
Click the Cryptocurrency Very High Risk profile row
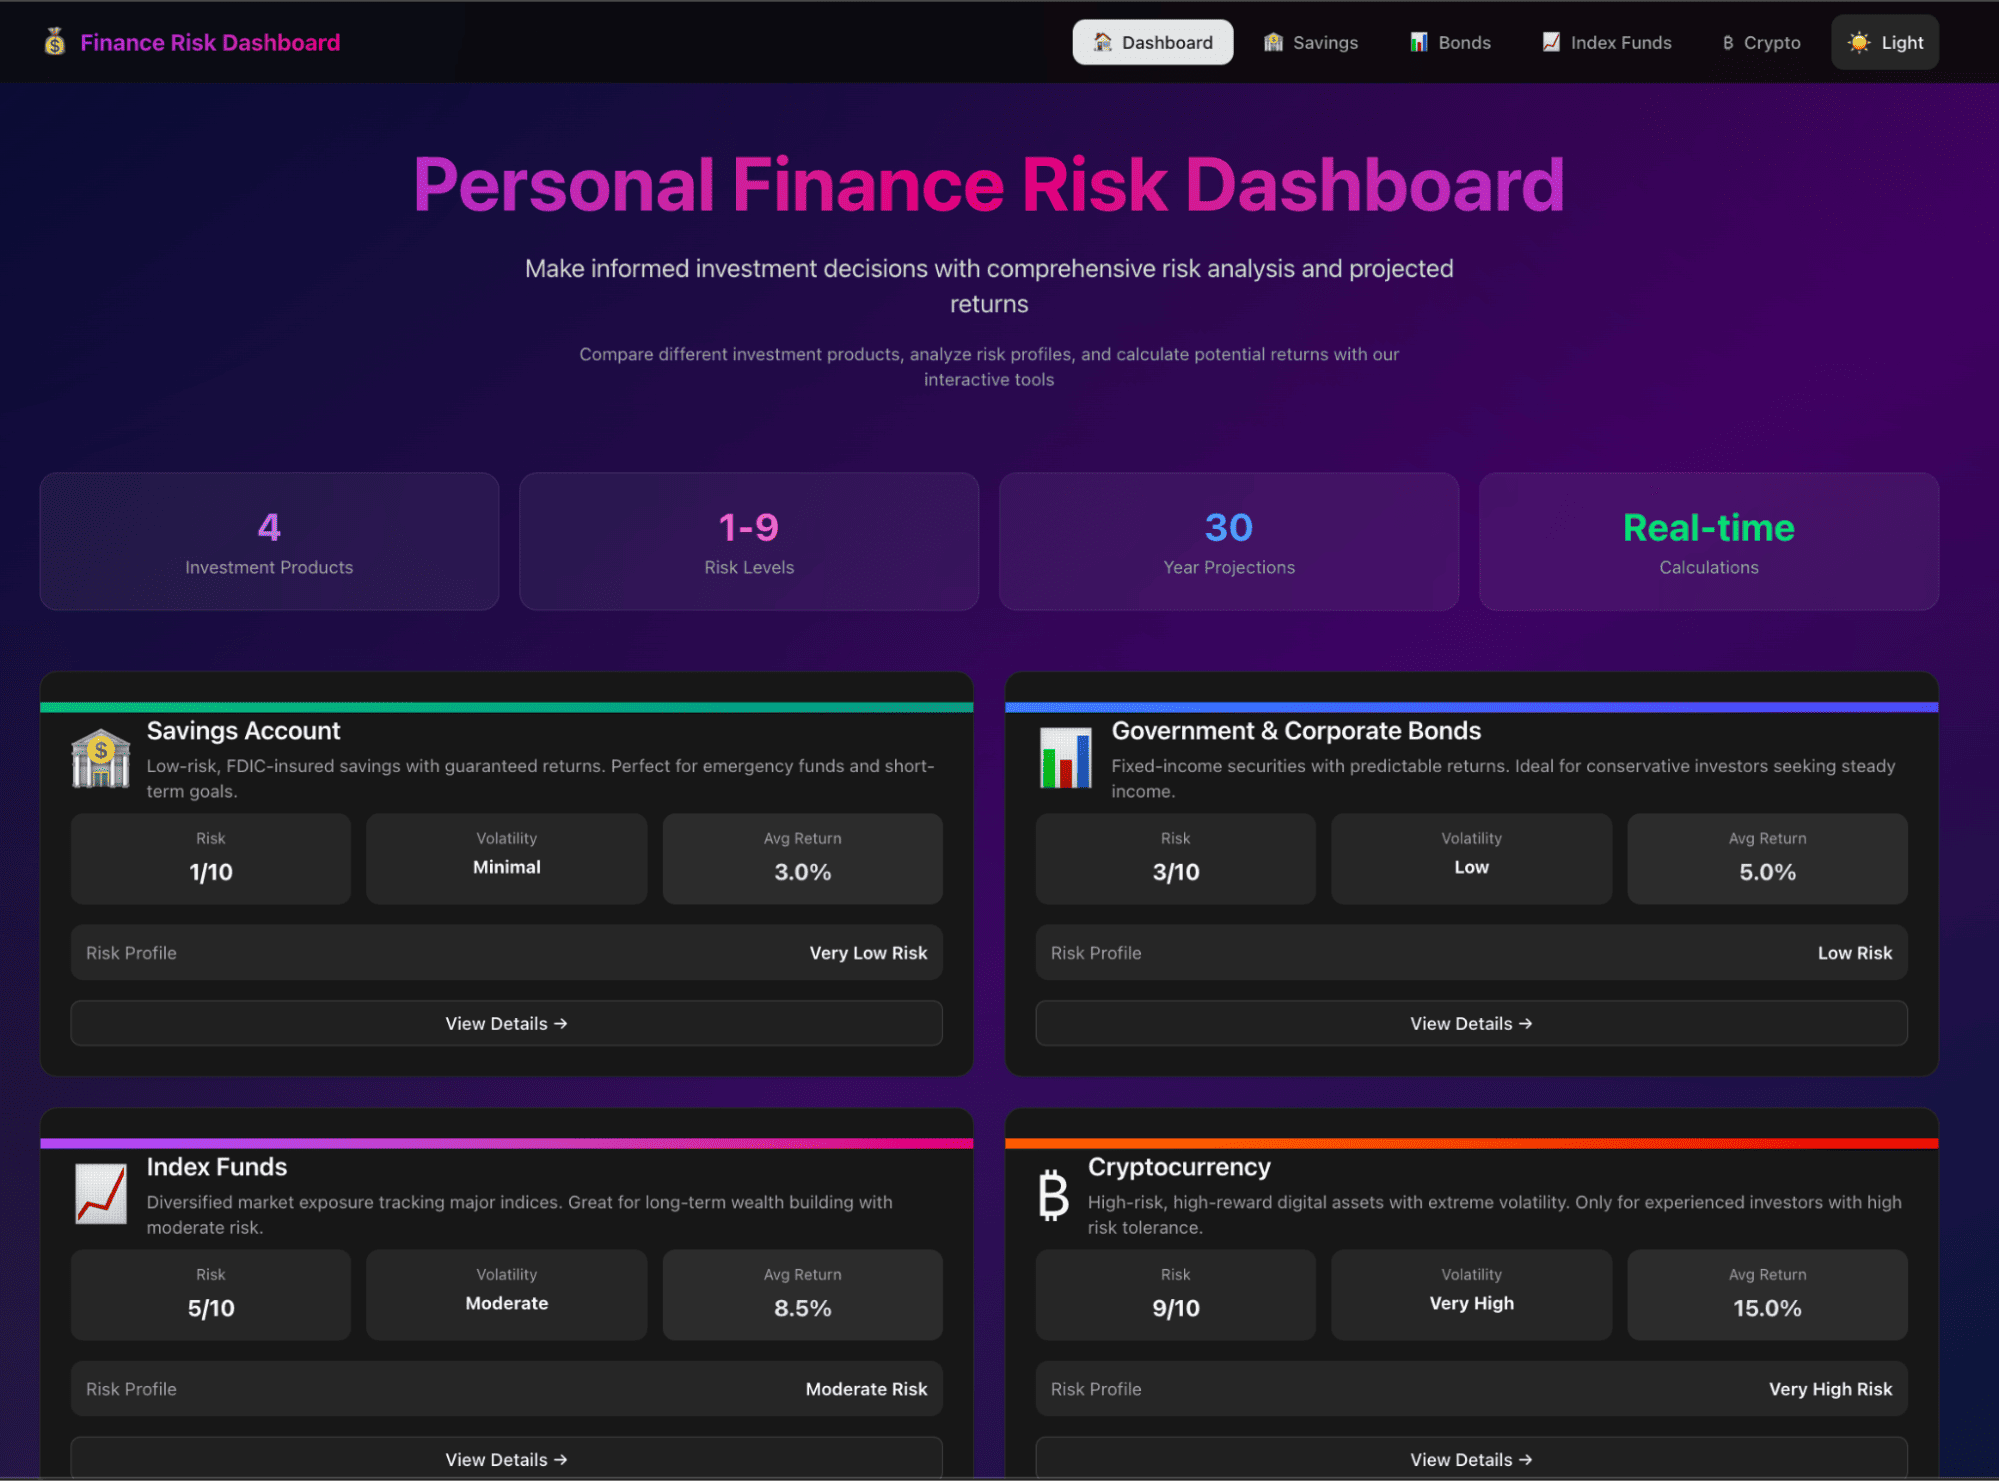[x=1470, y=1388]
